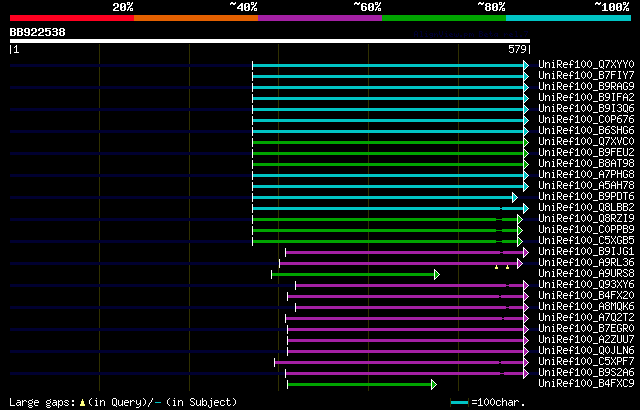The height and width of the screenshot is (410, 640).
Task: Click the green ~80% identity legend segment
Action: [444, 18]
